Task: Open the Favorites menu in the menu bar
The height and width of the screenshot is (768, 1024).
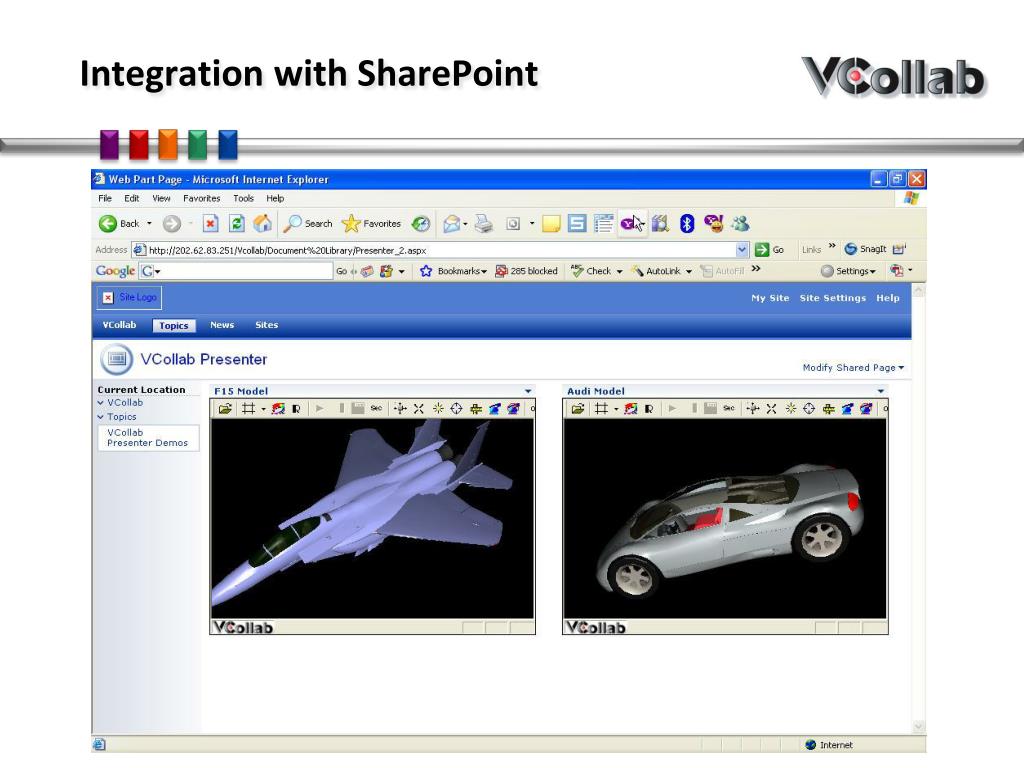Action: pos(202,199)
